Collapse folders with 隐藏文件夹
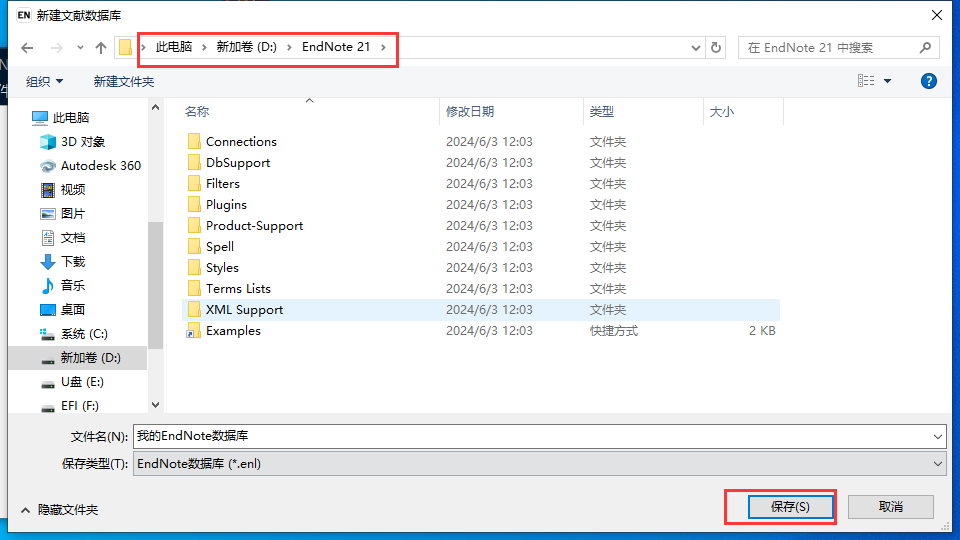This screenshot has height=540, width=960. (59, 509)
